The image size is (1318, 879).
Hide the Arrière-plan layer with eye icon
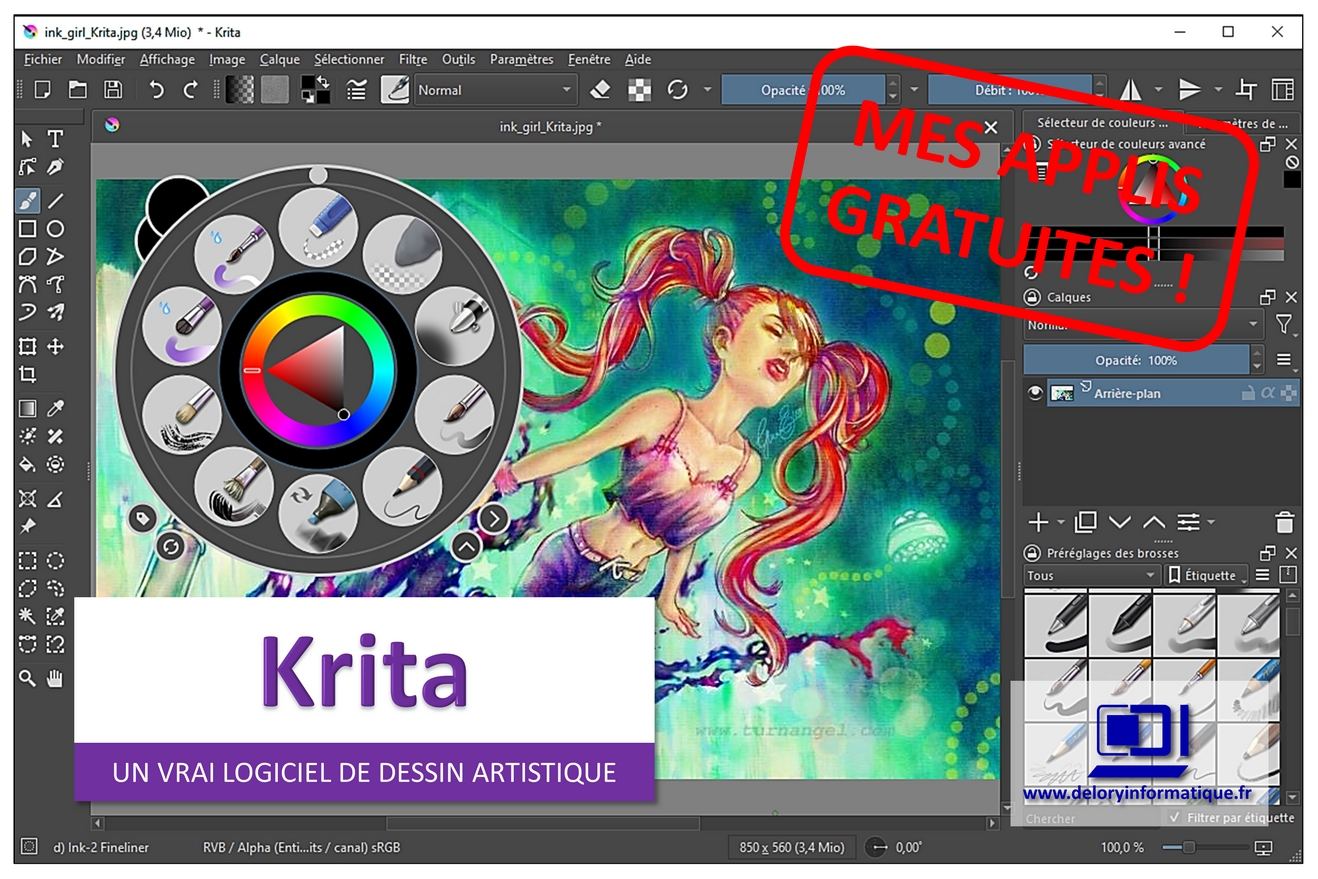pyautogui.click(x=1035, y=393)
